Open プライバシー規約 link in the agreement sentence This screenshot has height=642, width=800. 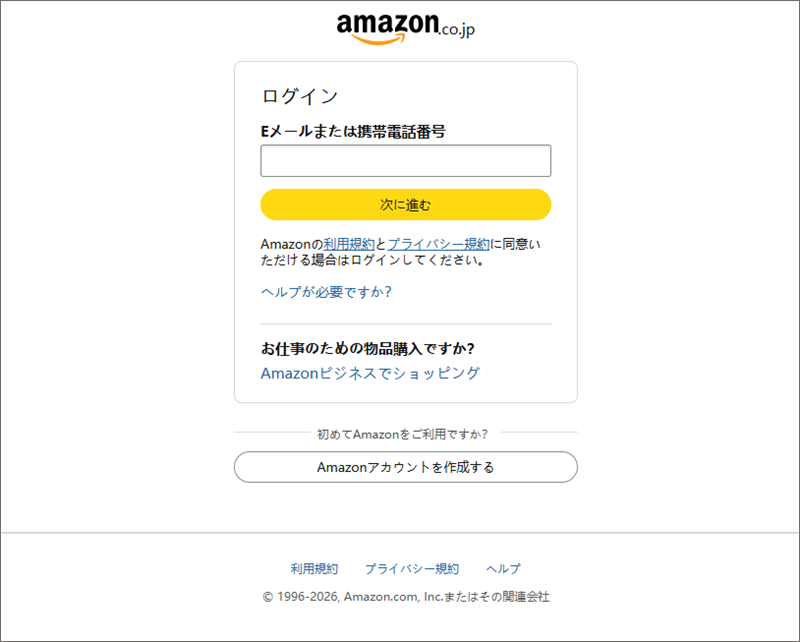(x=439, y=244)
